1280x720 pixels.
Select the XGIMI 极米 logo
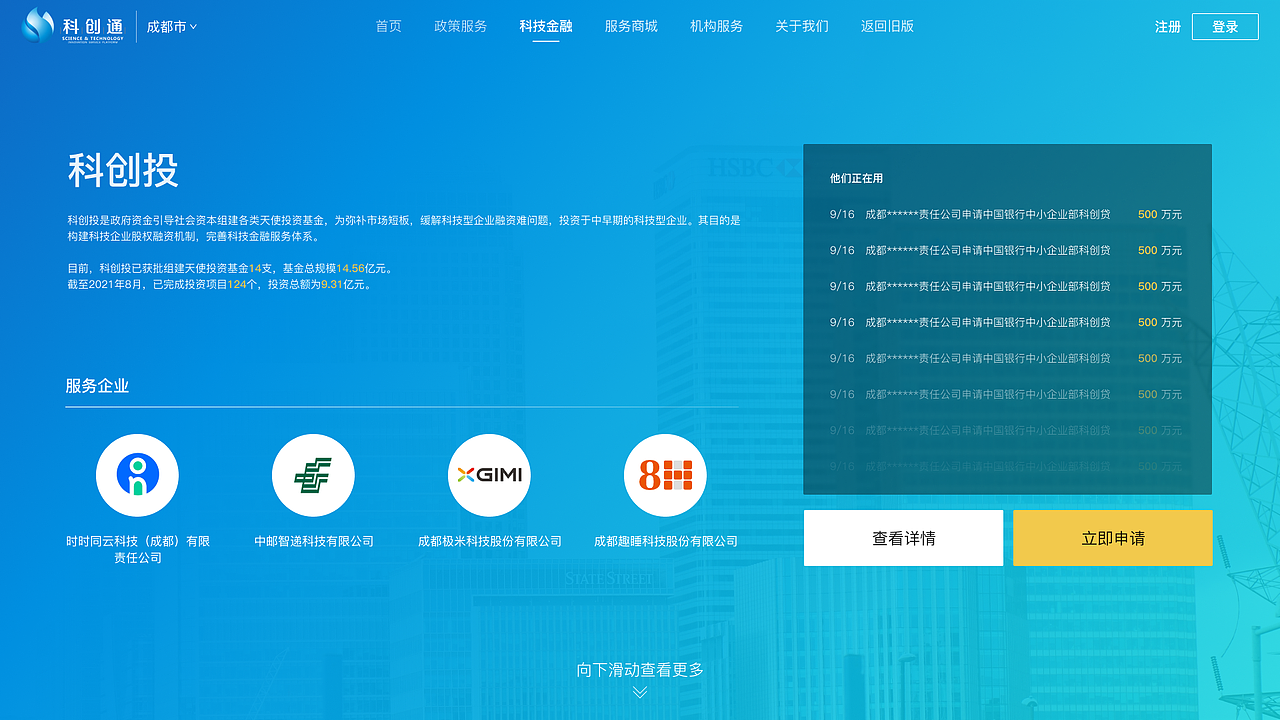click(x=489, y=475)
